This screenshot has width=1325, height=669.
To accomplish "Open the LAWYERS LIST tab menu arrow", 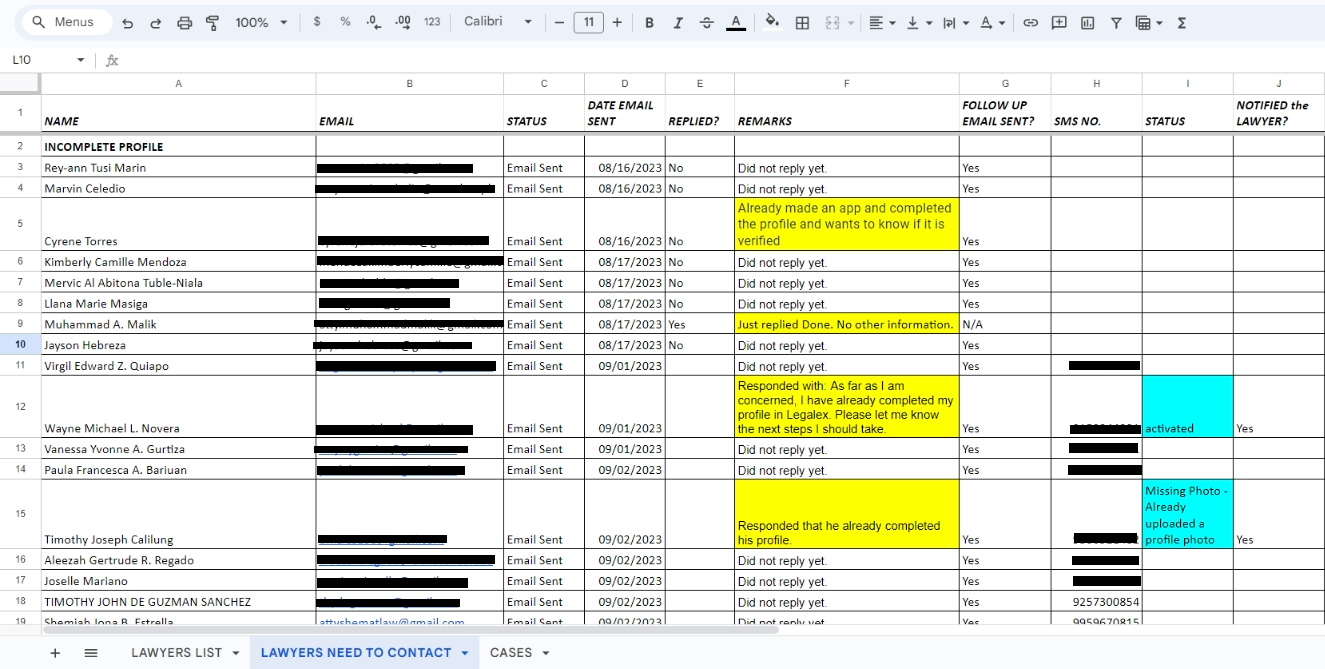I will click(x=236, y=654).
